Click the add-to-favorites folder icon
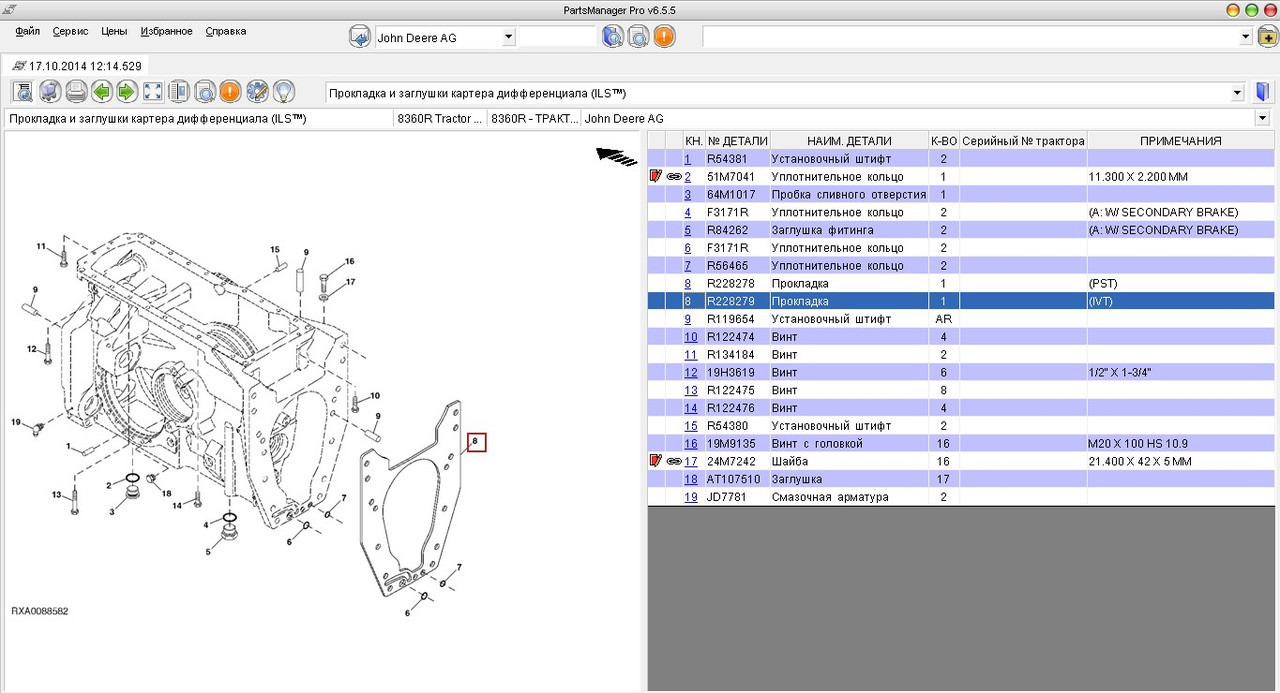Viewport: 1280px width, 693px height. point(1266,37)
